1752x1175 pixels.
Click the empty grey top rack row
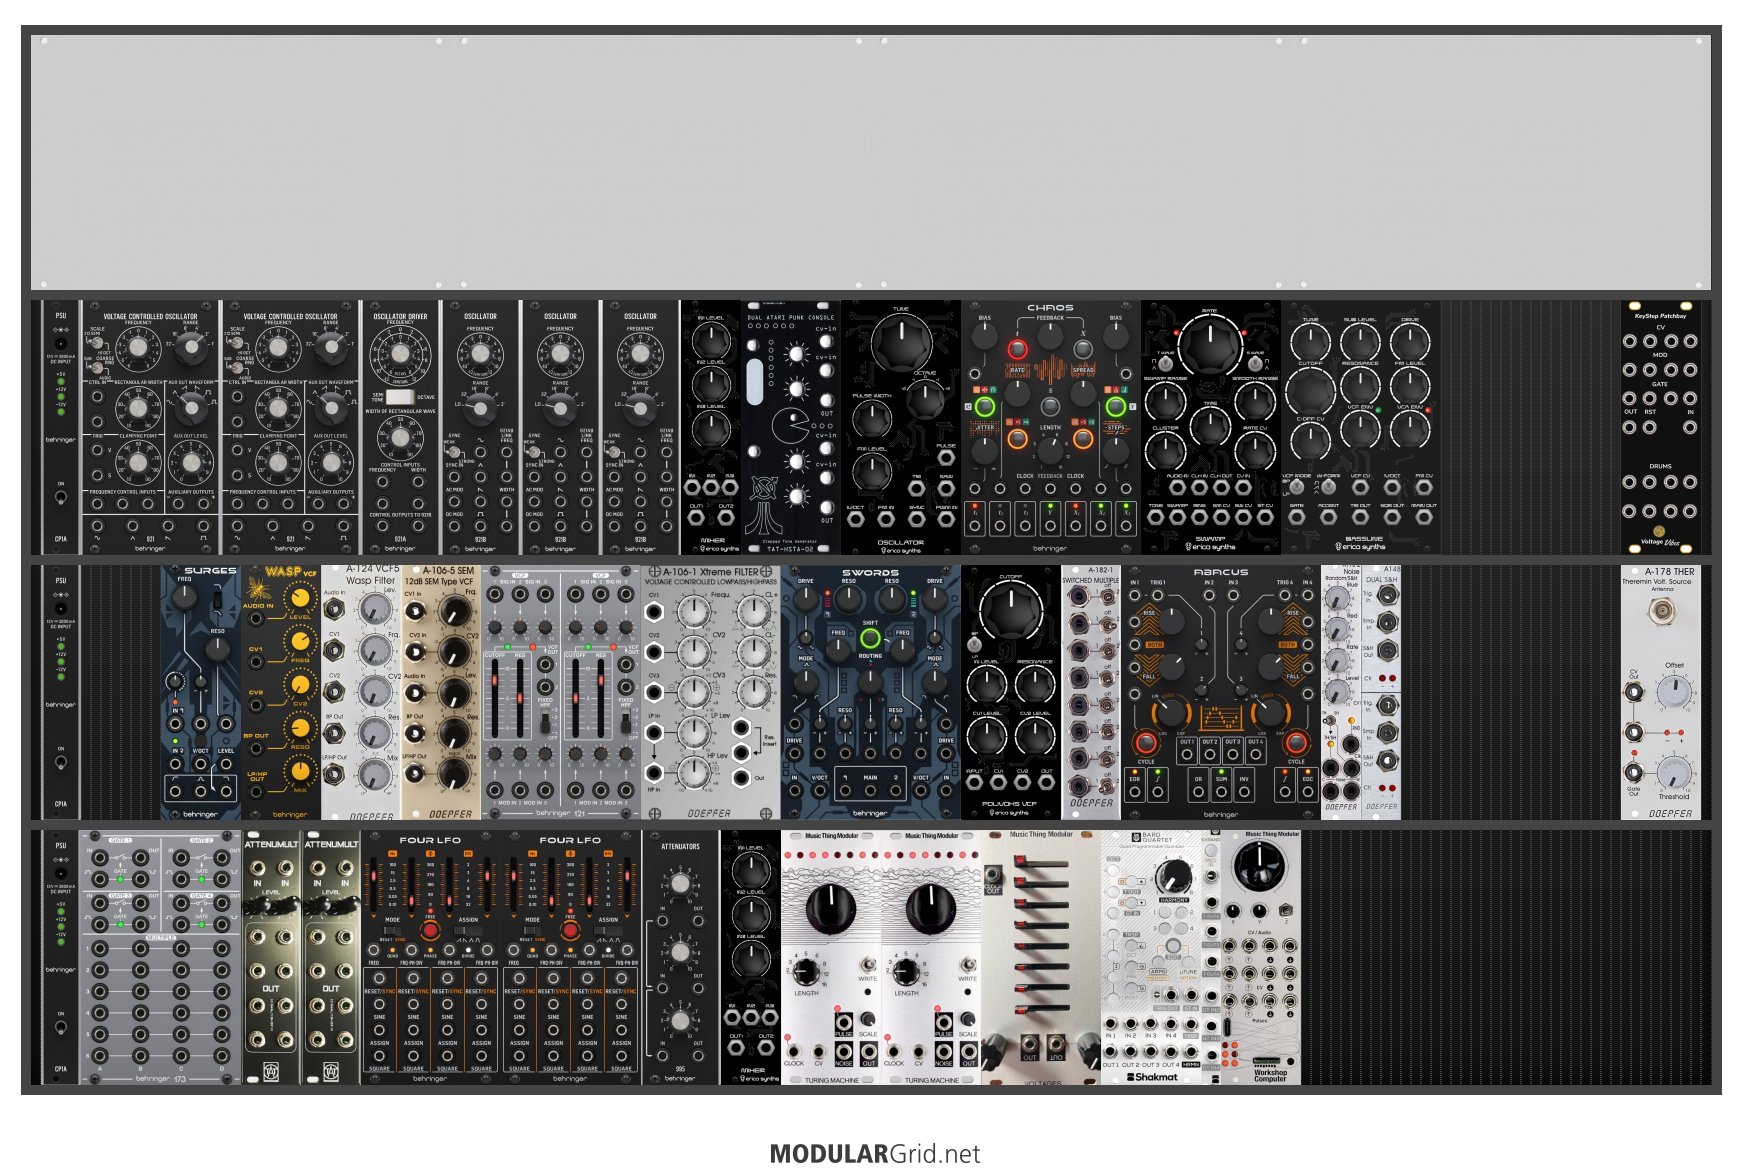click(871, 163)
